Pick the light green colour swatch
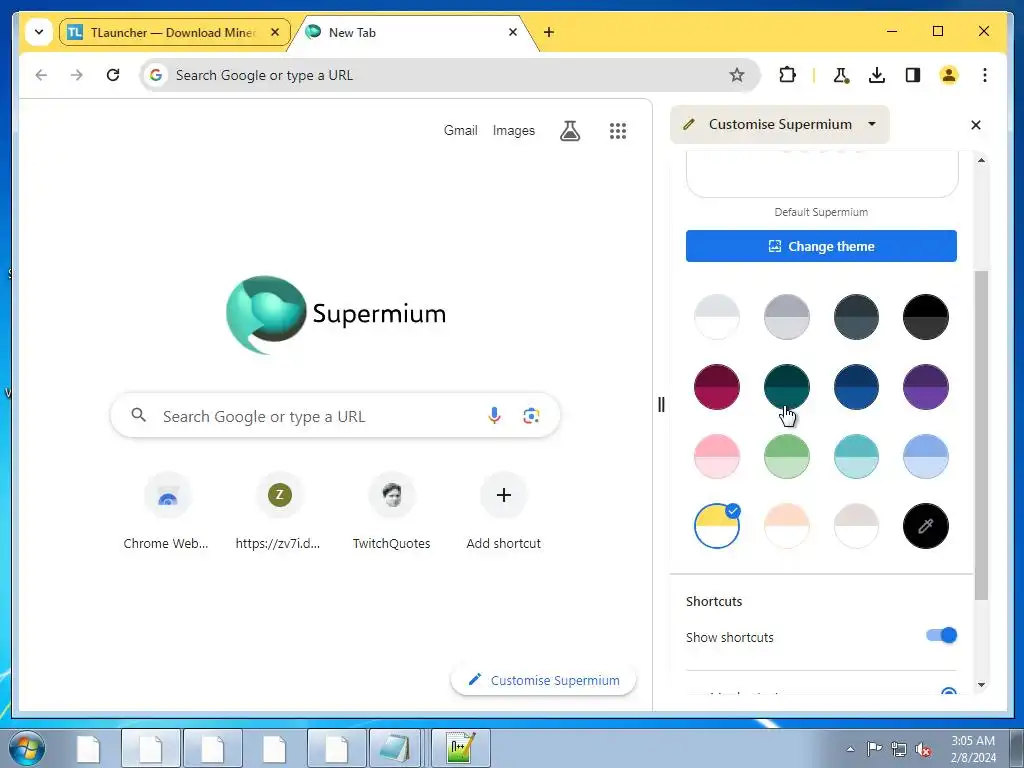 click(786, 456)
